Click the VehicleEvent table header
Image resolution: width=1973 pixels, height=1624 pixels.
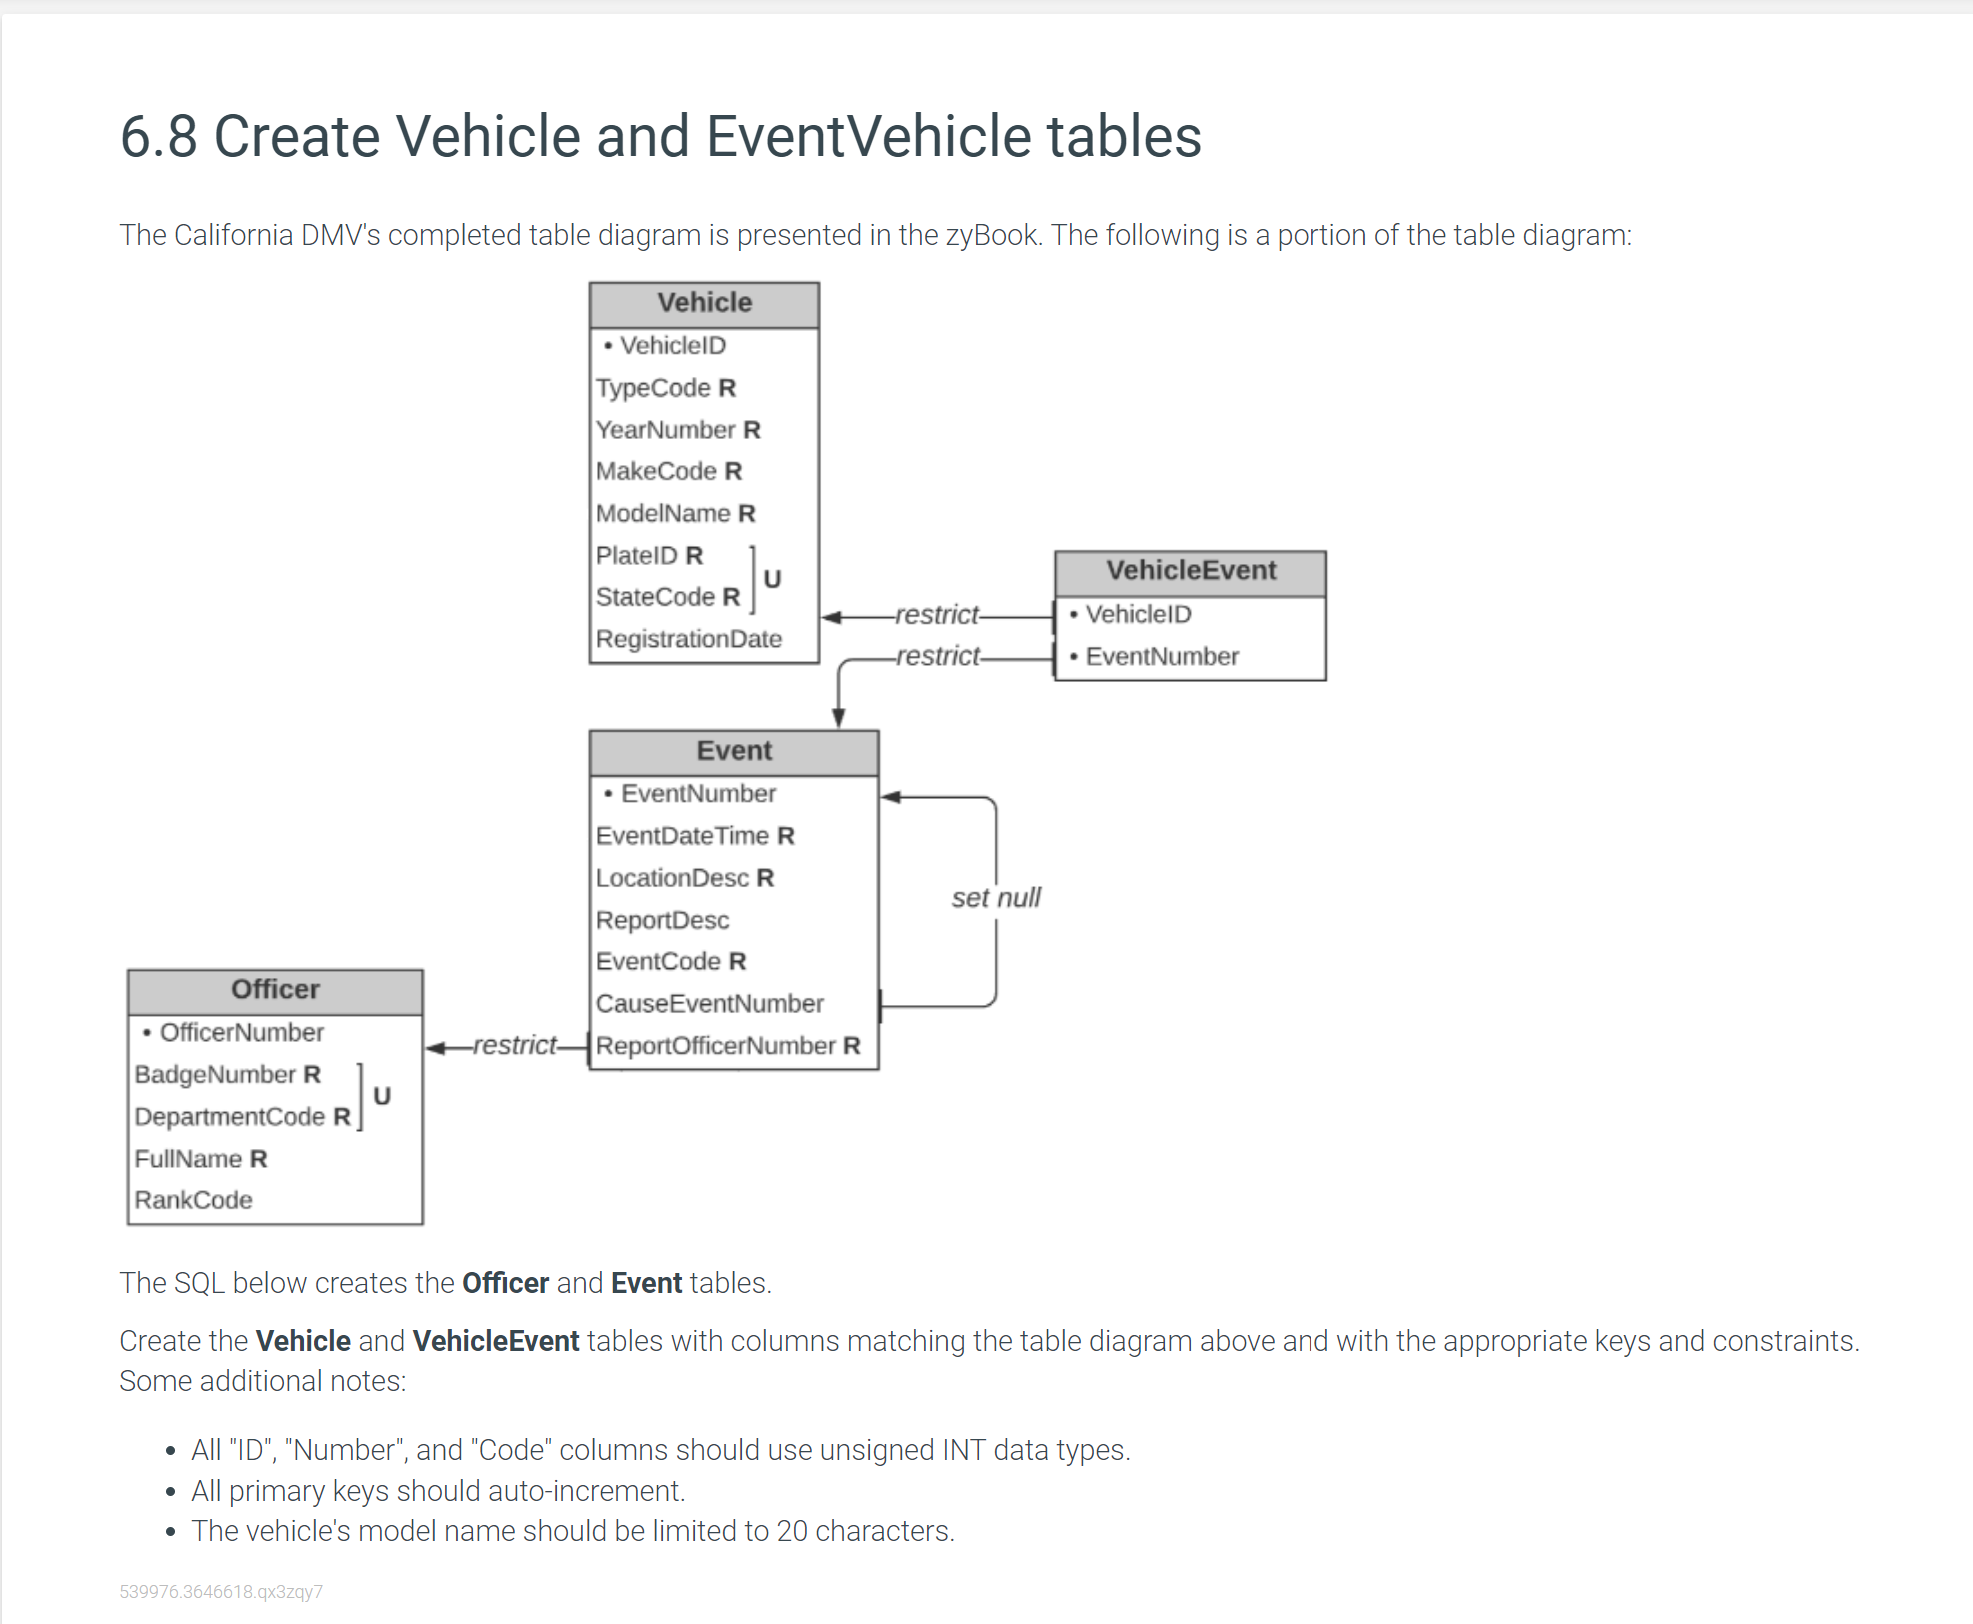[x=1190, y=571]
